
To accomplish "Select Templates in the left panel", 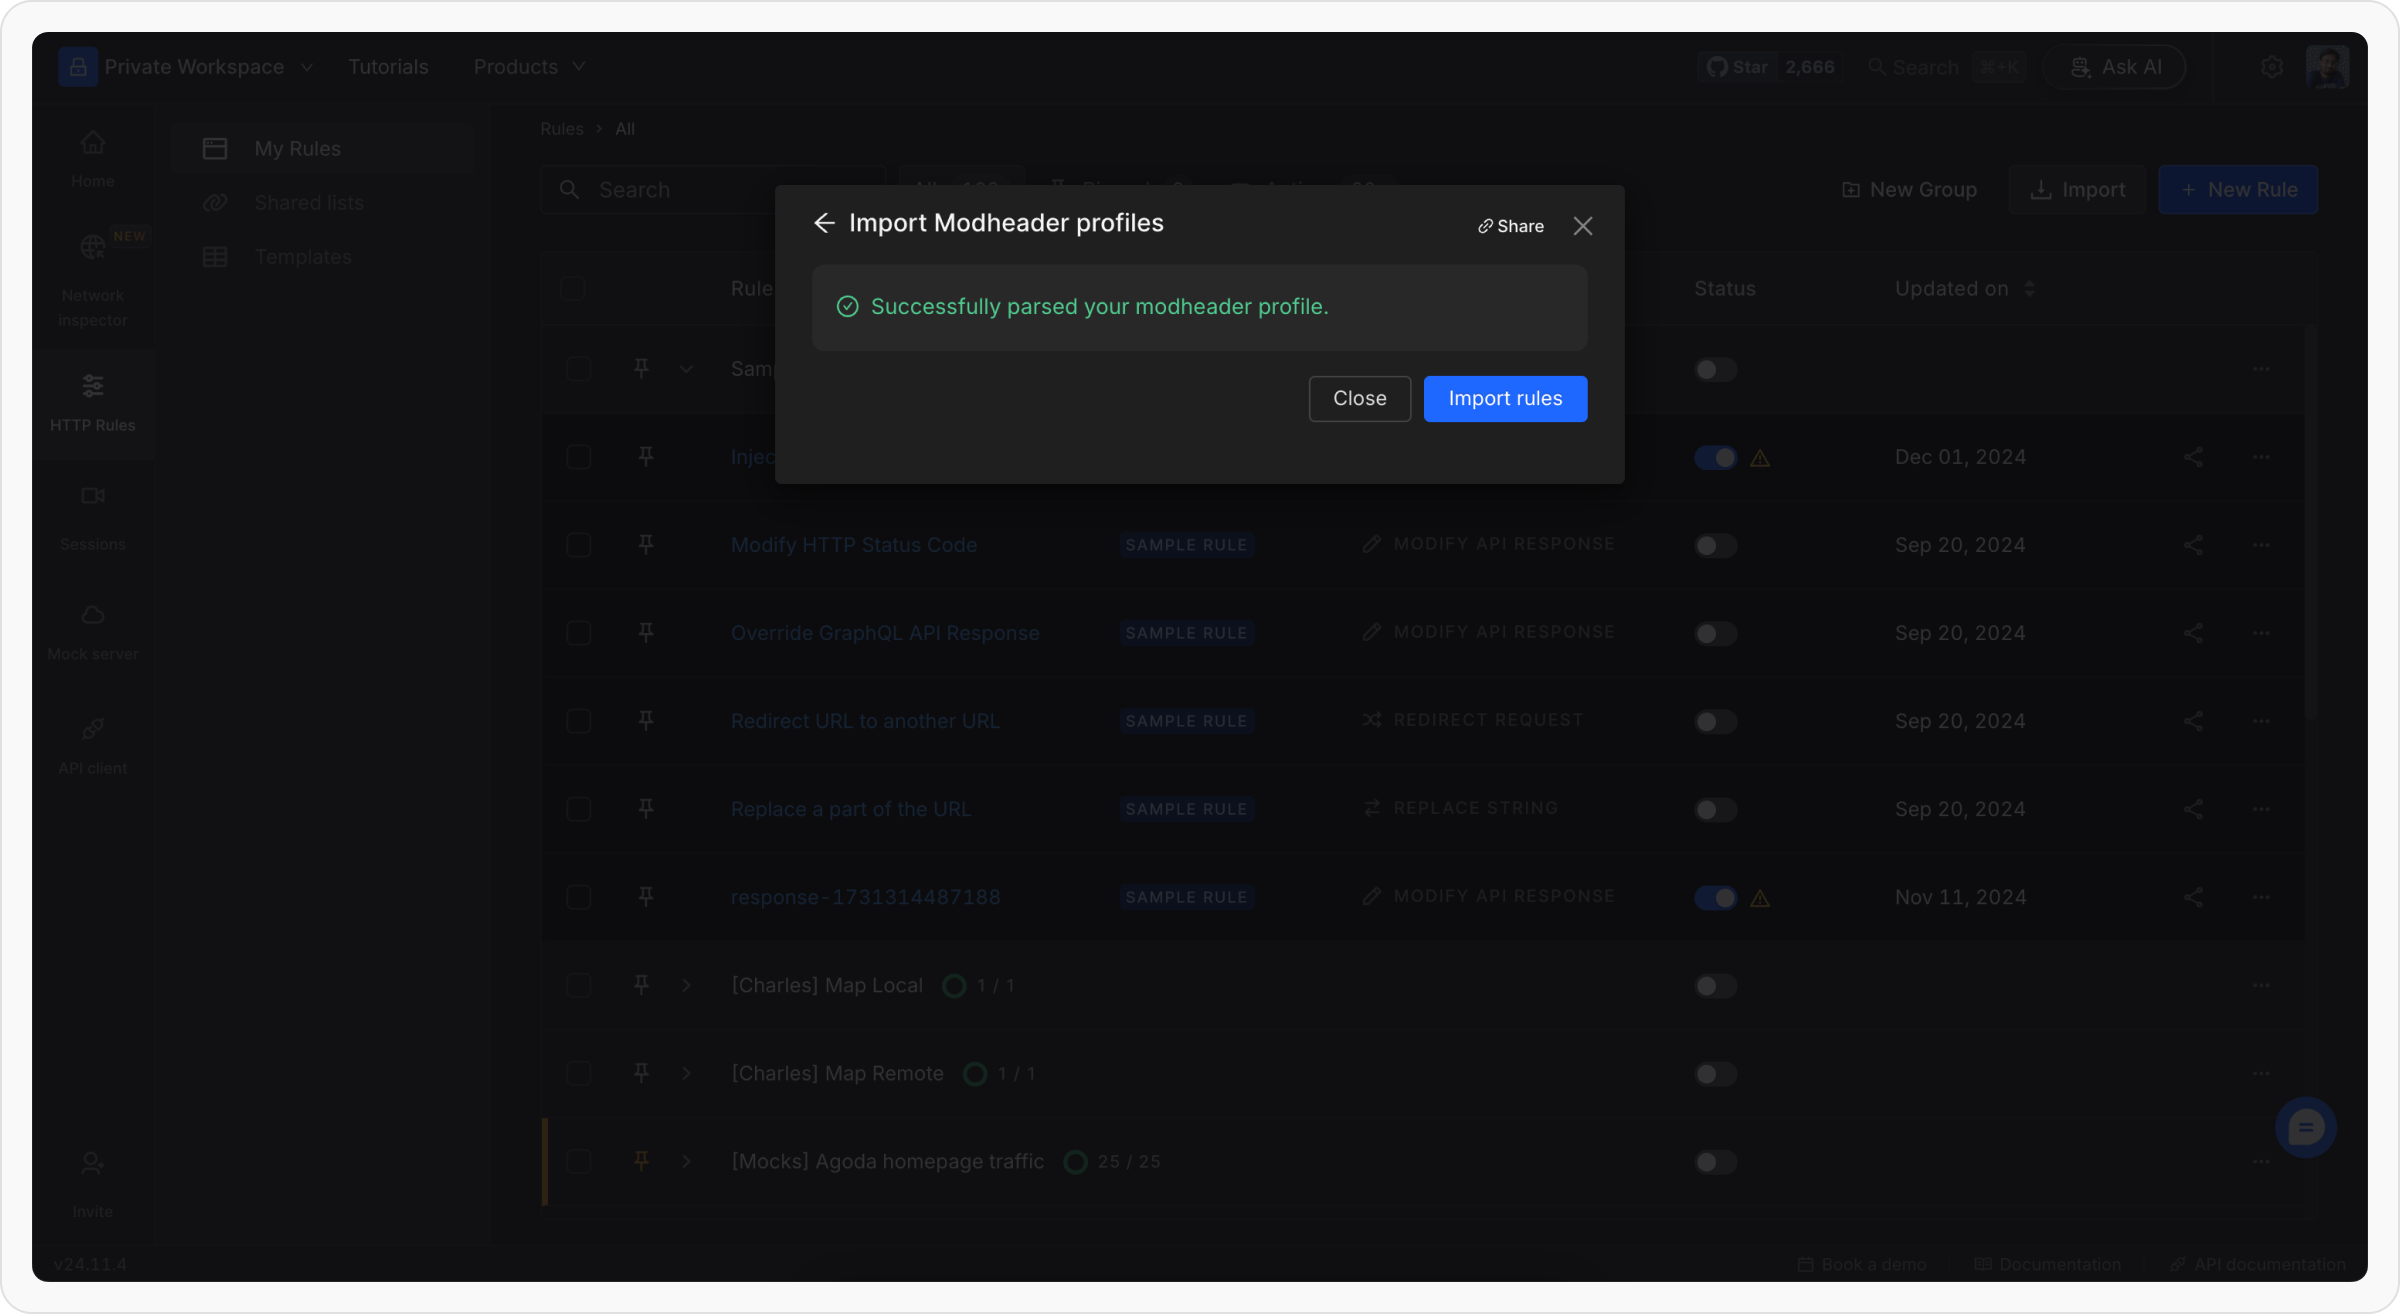I will 303,257.
